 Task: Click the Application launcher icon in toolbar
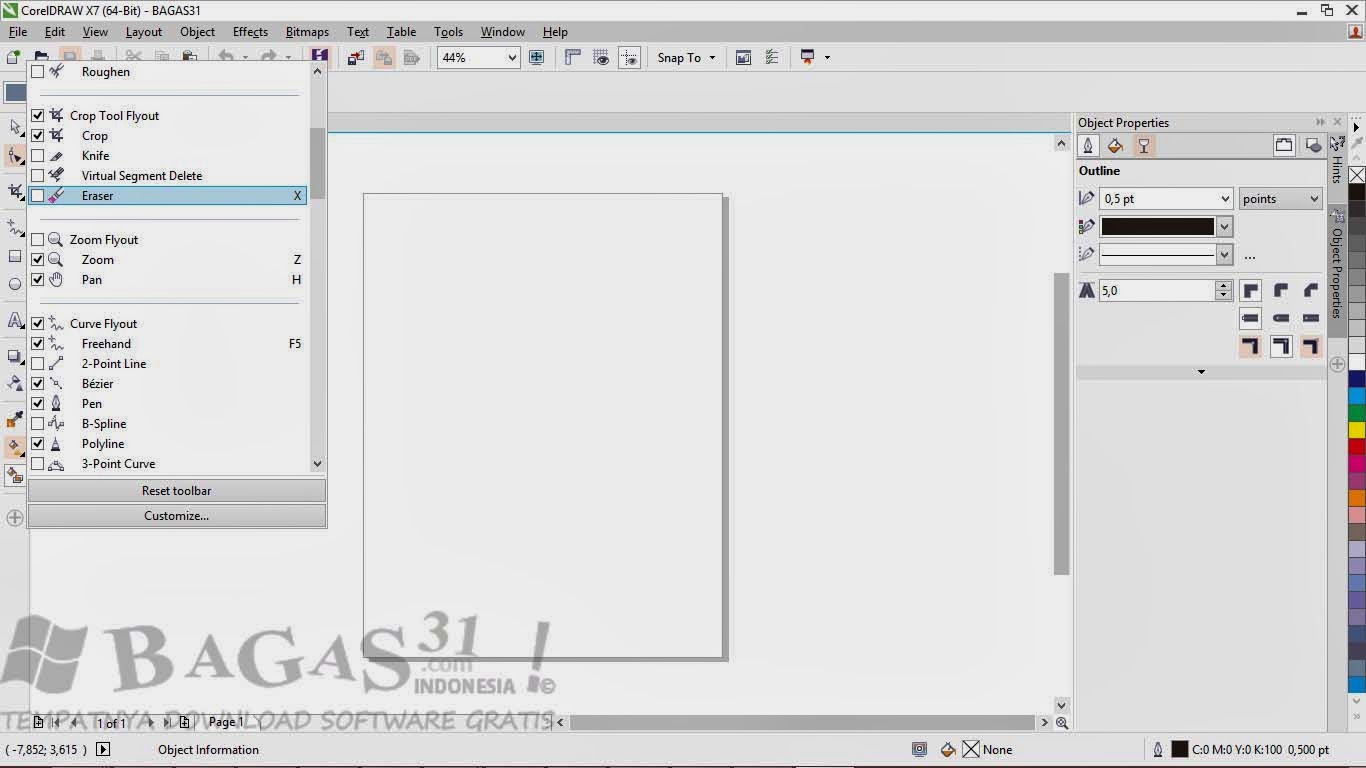(808, 57)
